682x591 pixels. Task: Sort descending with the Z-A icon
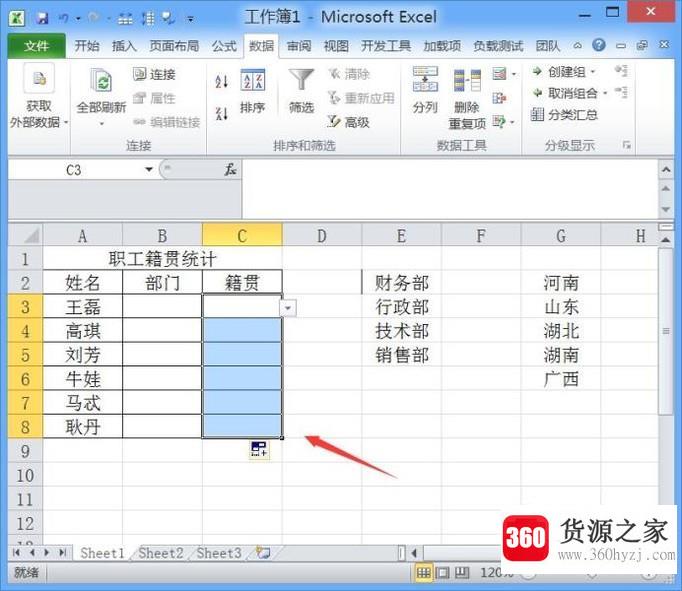[x=222, y=114]
